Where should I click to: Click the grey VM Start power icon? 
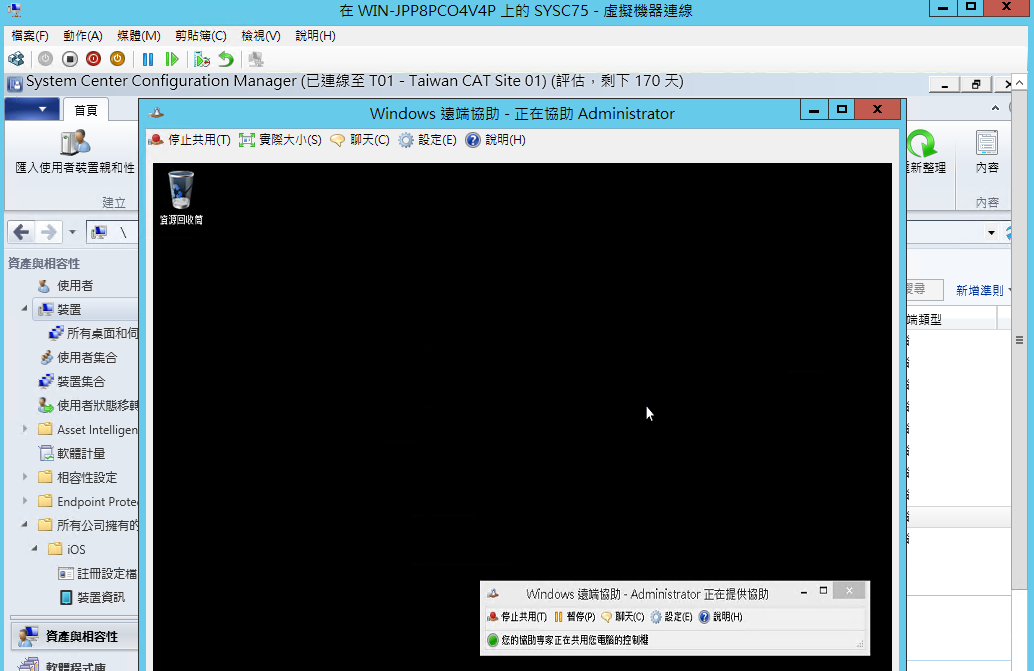pos(45,59)
